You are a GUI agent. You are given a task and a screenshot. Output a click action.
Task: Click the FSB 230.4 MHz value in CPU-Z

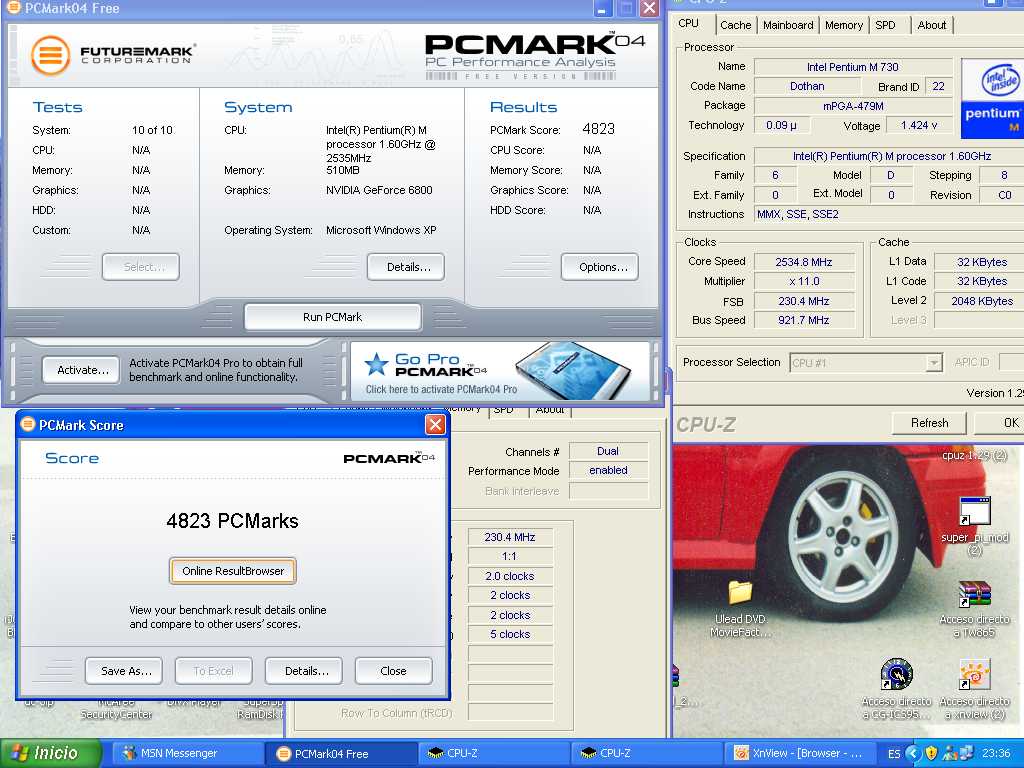pos(803,301)
